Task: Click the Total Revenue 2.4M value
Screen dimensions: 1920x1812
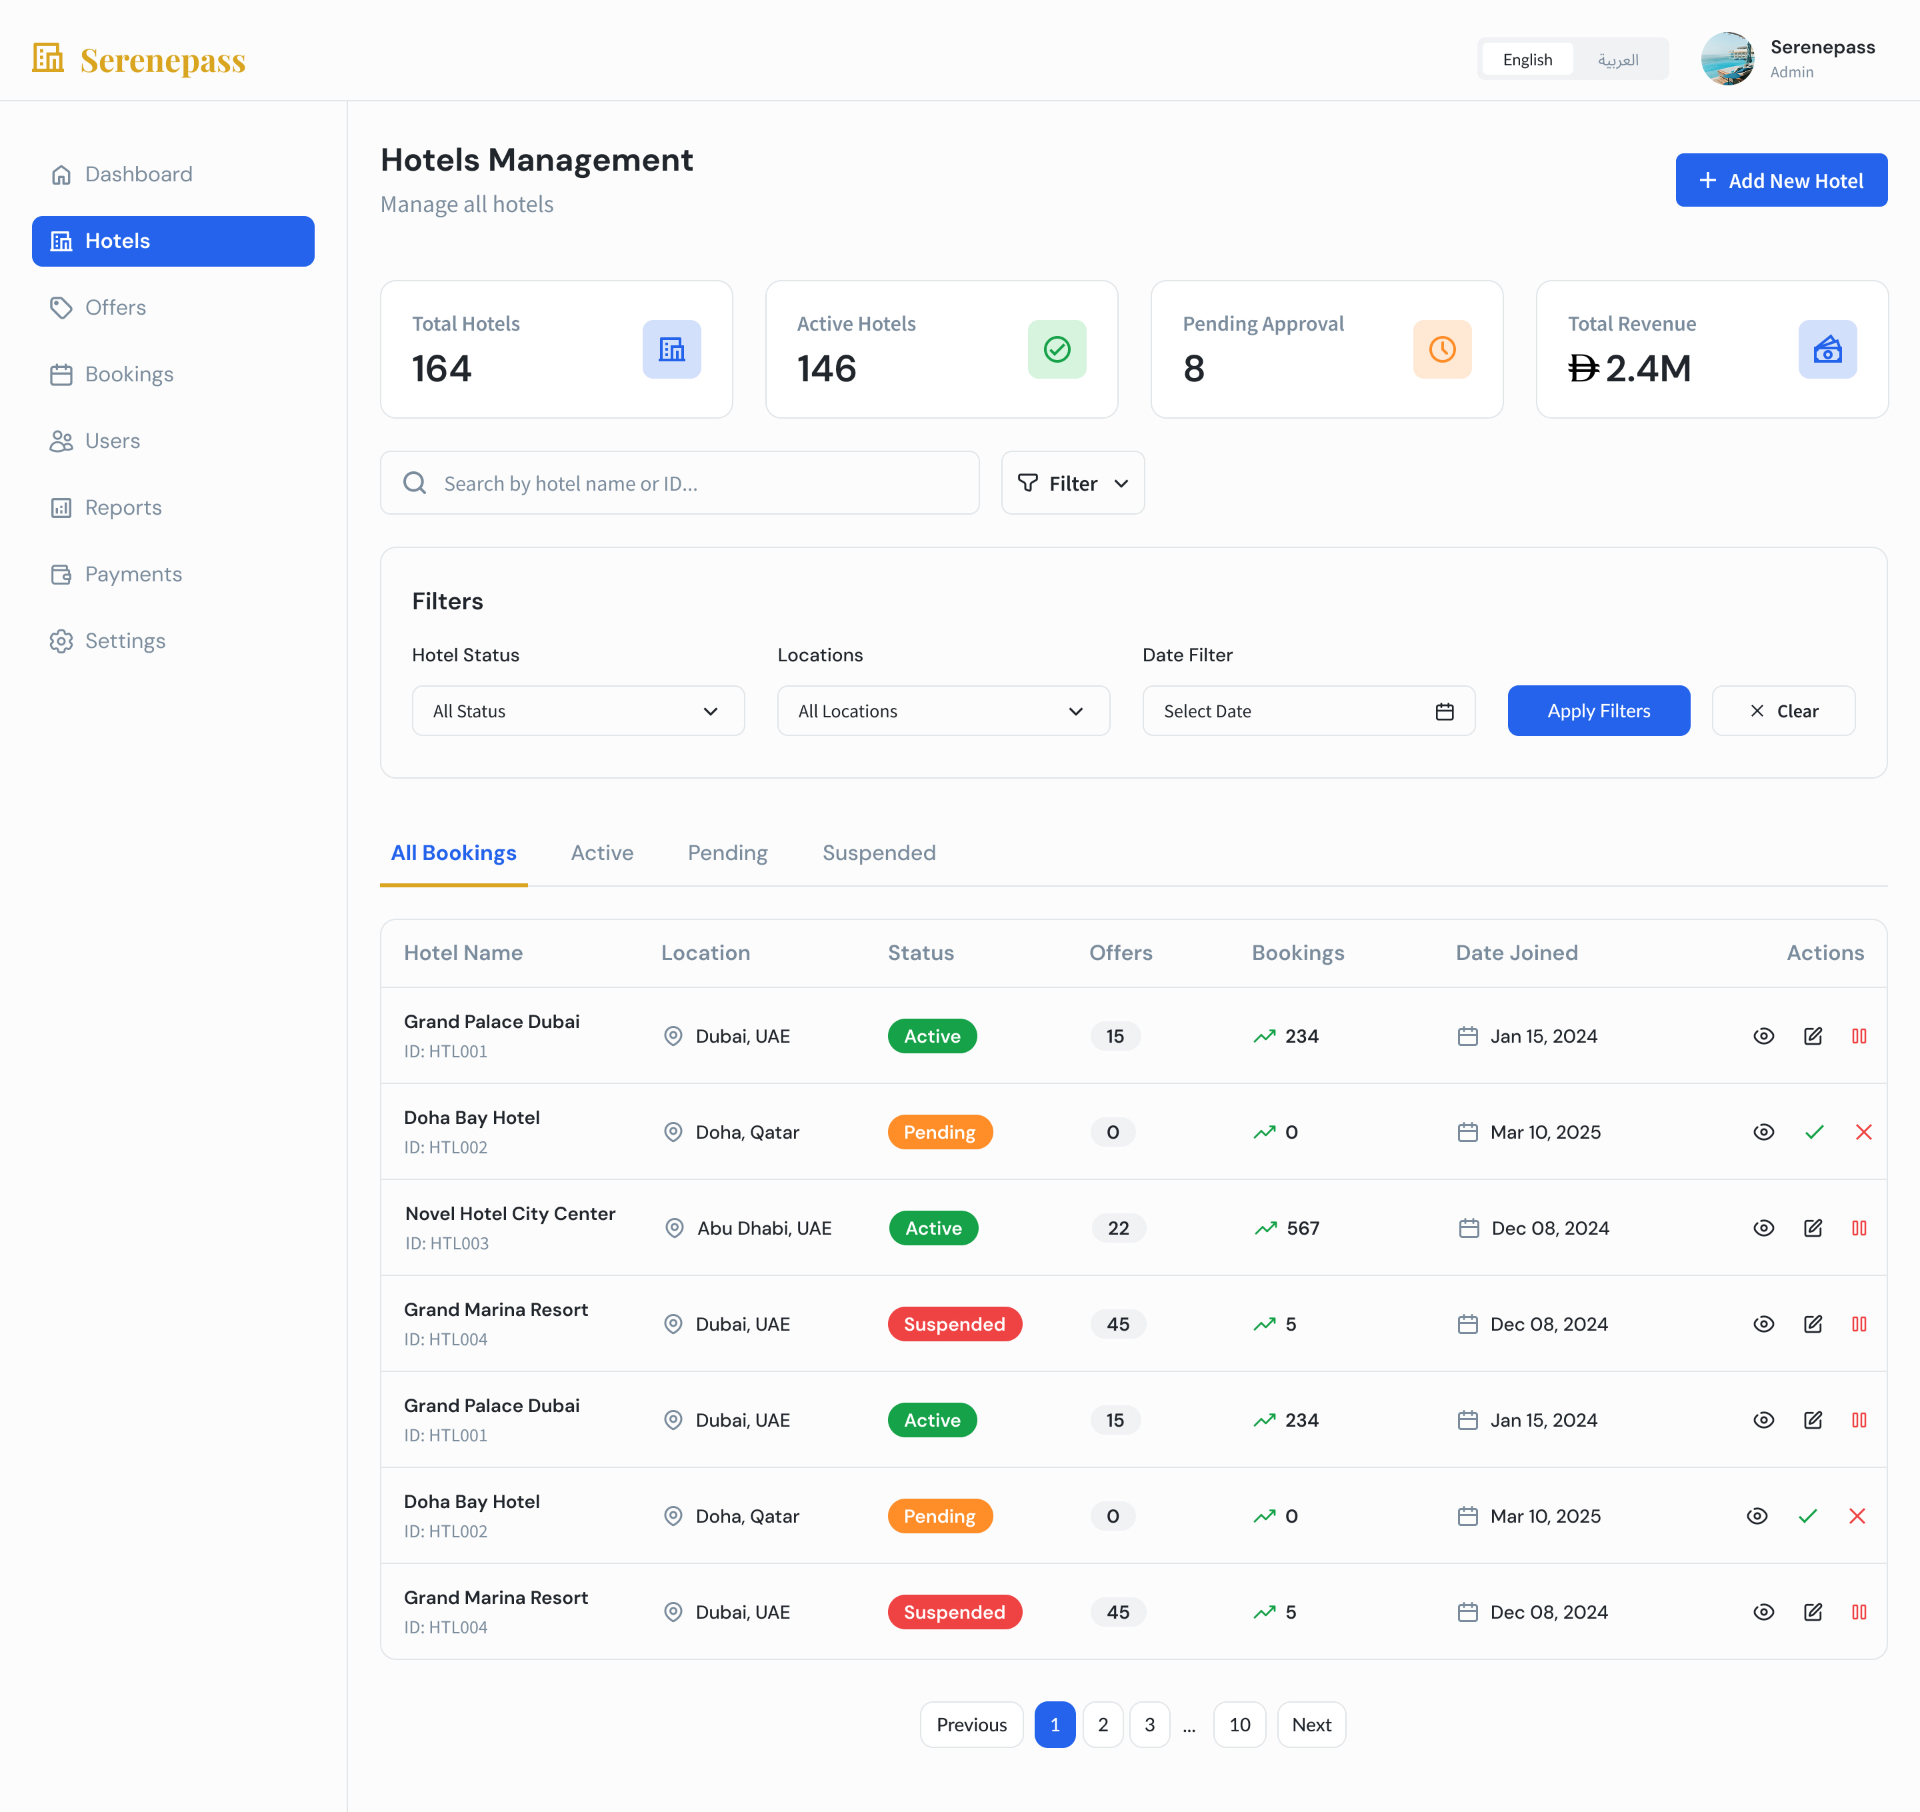Action: (1630, 368)
